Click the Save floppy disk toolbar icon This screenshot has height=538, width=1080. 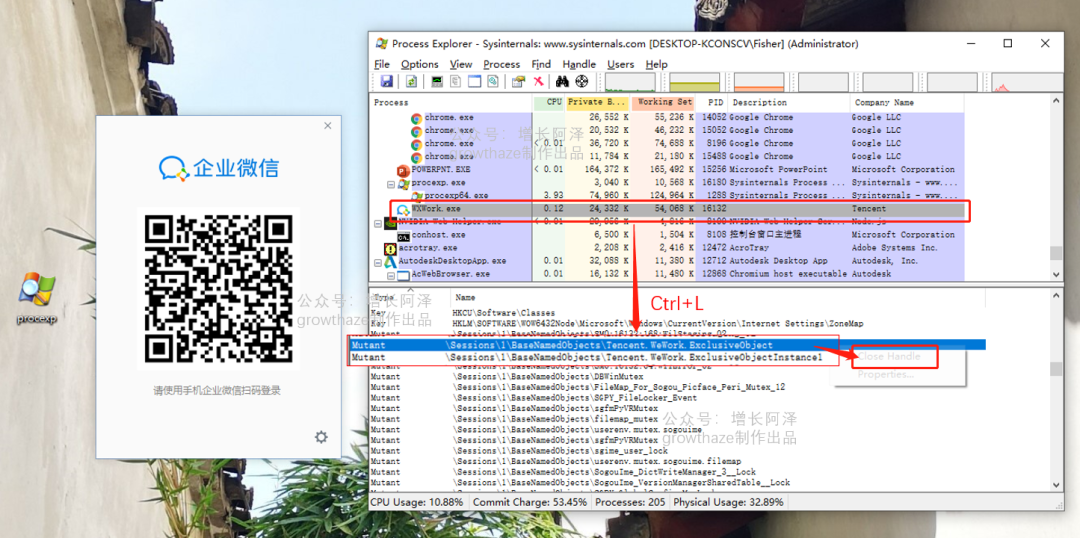(387, 81)
